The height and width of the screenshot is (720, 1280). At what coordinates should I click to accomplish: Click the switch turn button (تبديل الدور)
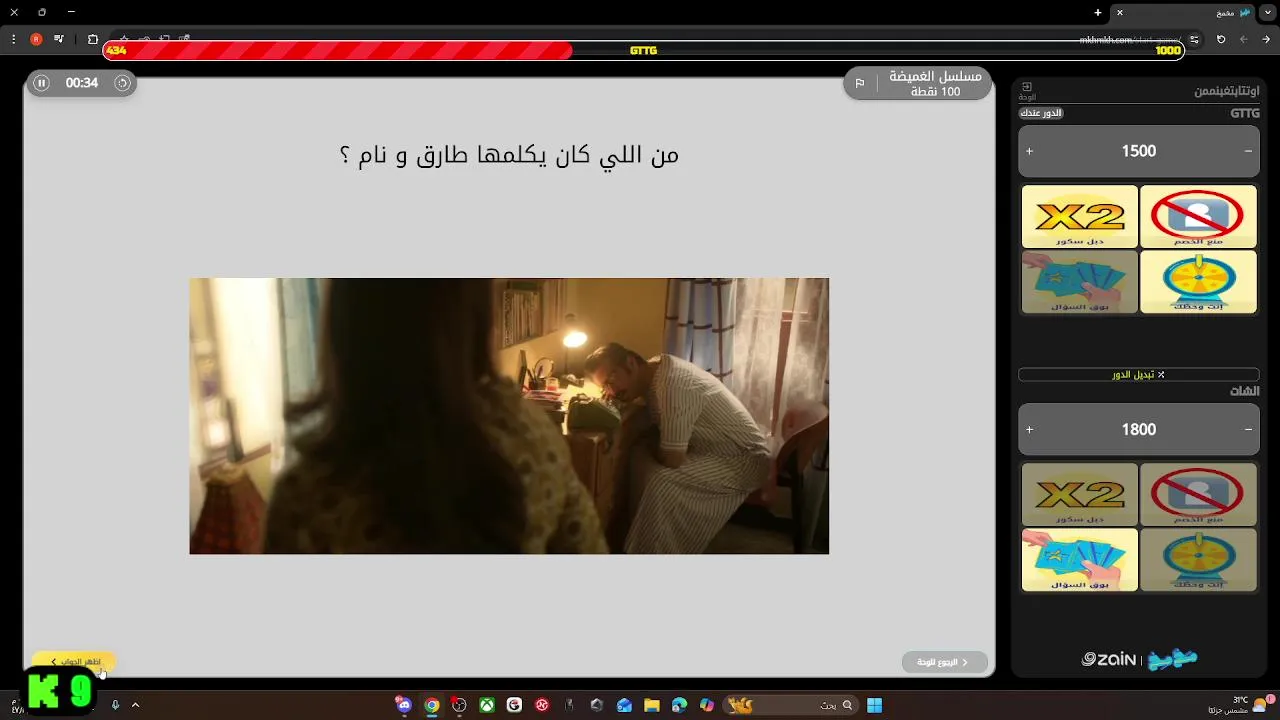coord(1139,374)
